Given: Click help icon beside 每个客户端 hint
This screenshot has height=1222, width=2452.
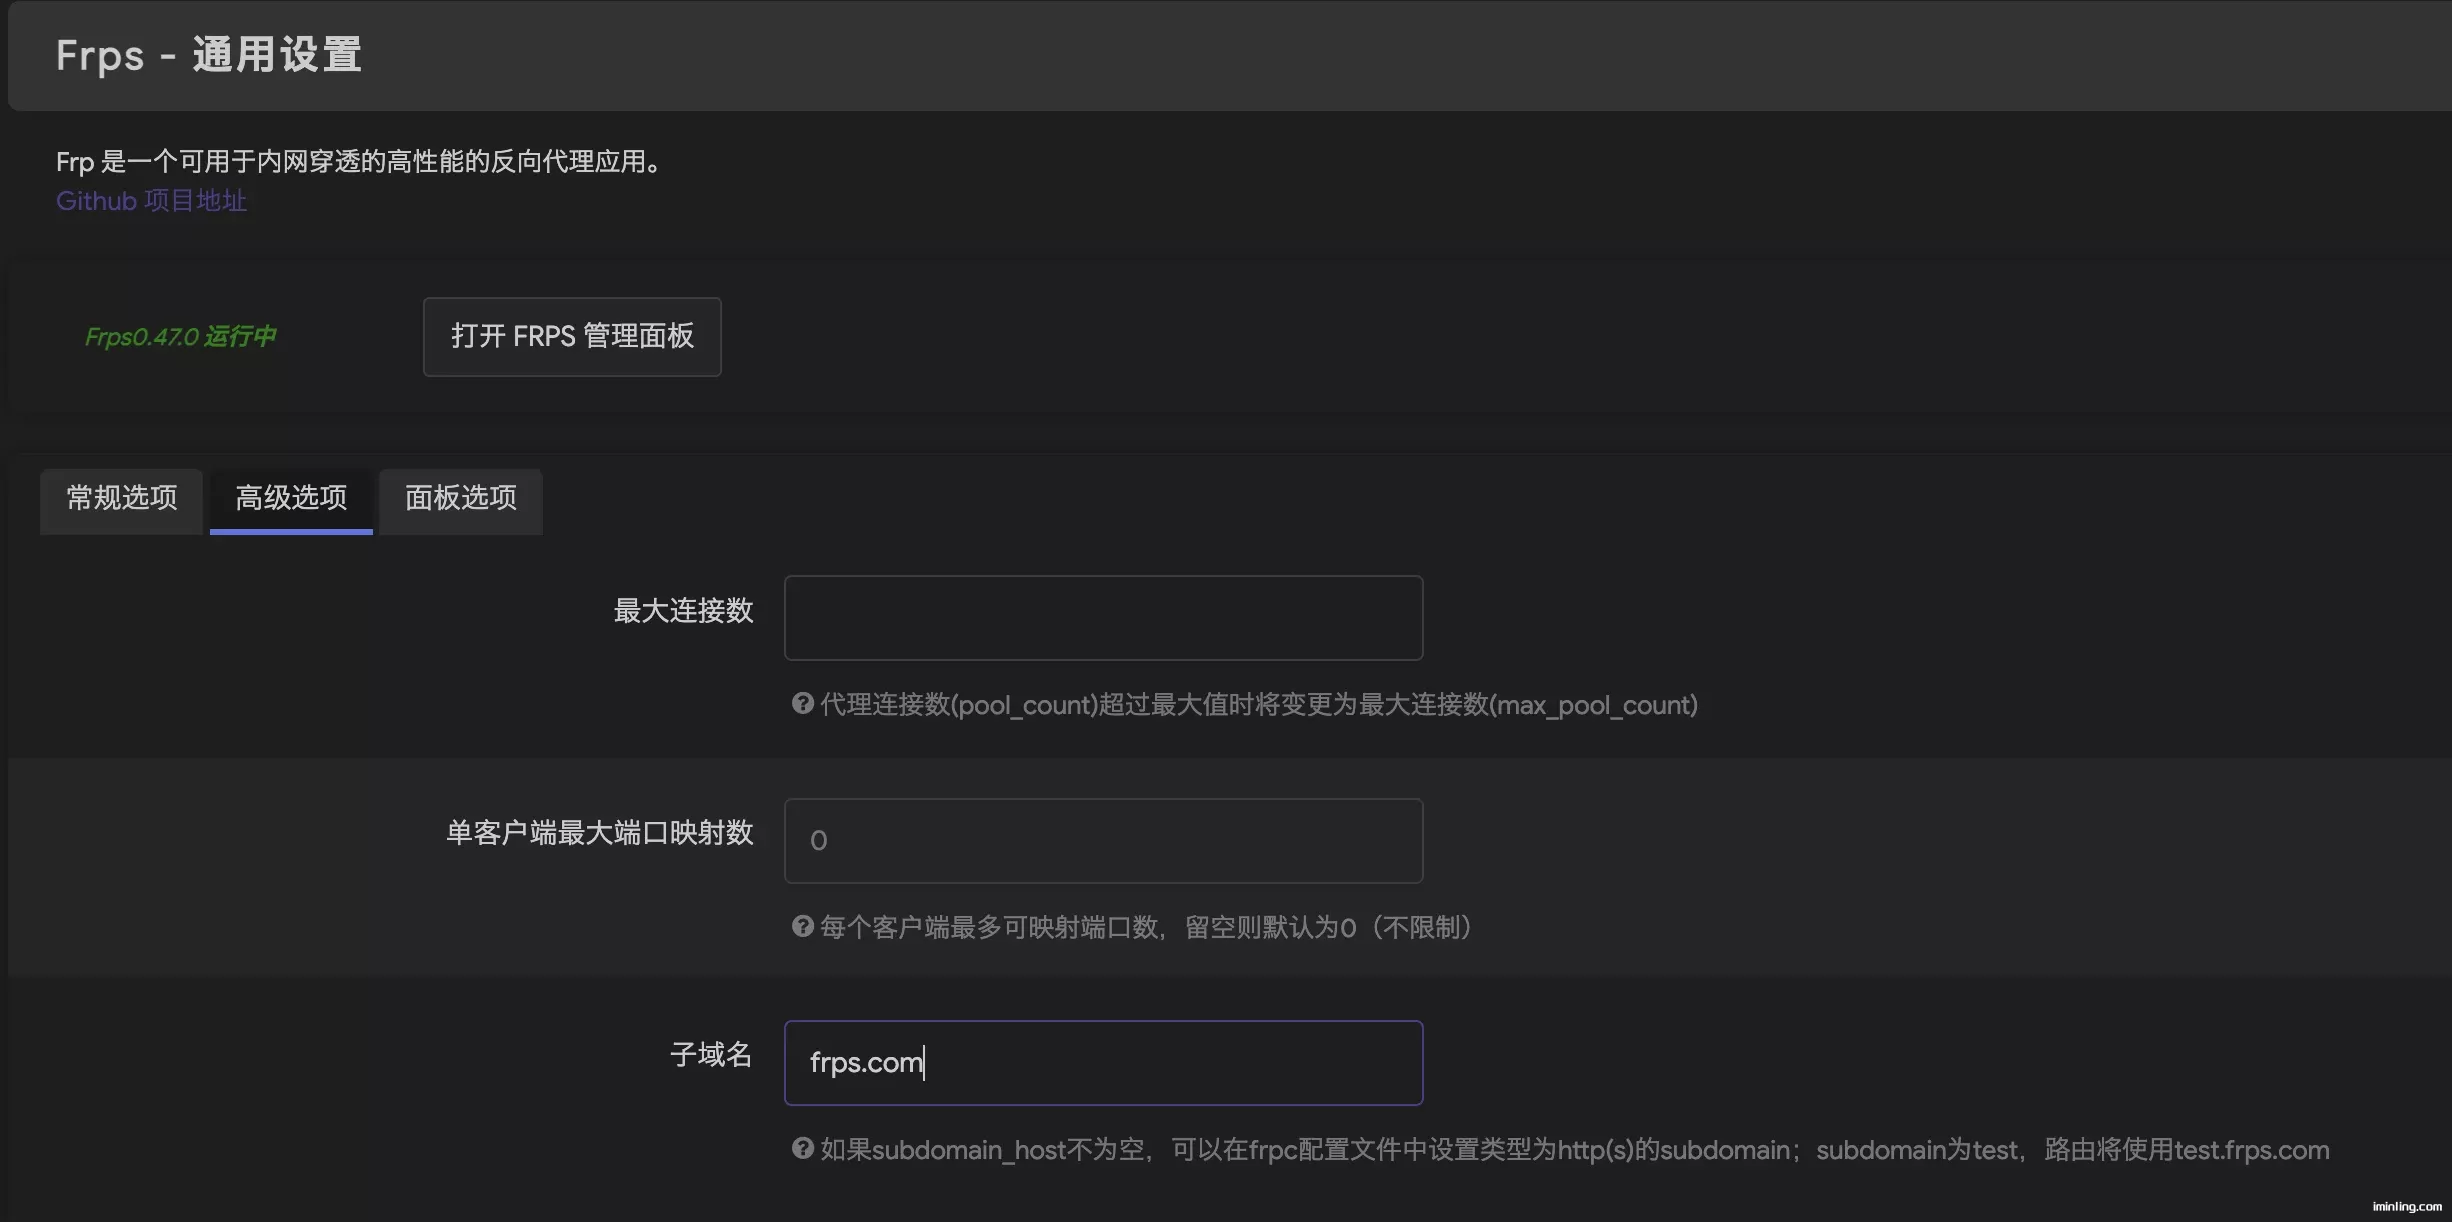Looking at the screenshot, I should point(802,927).
